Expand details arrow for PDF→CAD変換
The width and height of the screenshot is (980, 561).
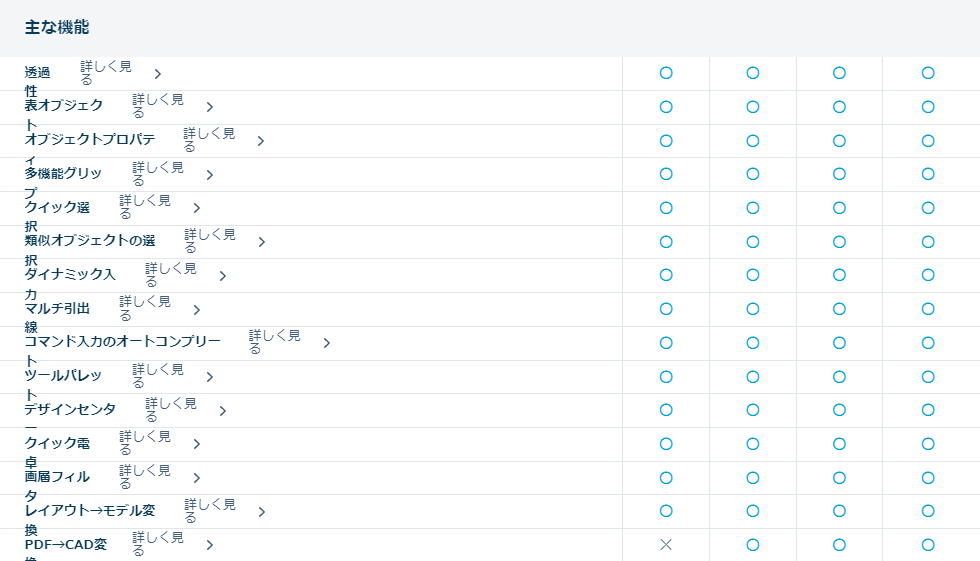[x=210, y=545]
